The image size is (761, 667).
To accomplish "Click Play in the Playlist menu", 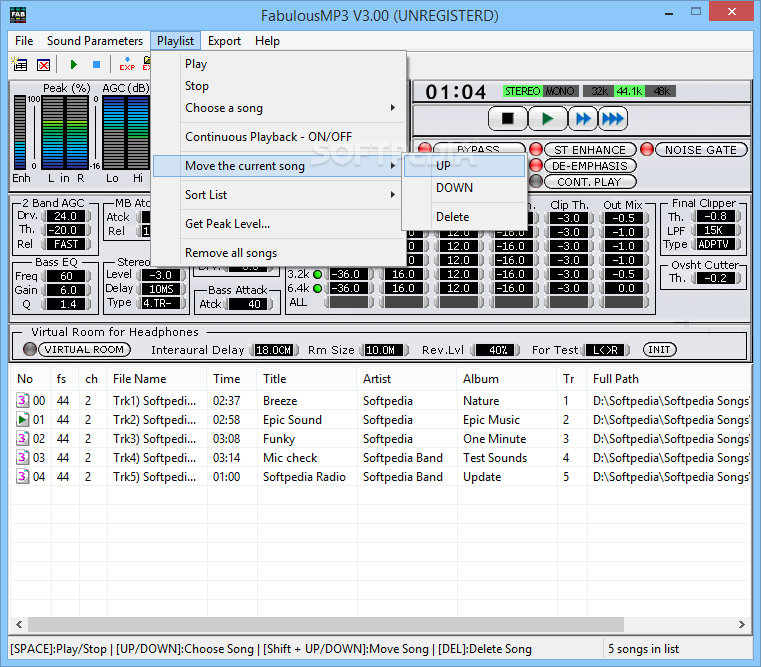I will (x=279, y=64).
